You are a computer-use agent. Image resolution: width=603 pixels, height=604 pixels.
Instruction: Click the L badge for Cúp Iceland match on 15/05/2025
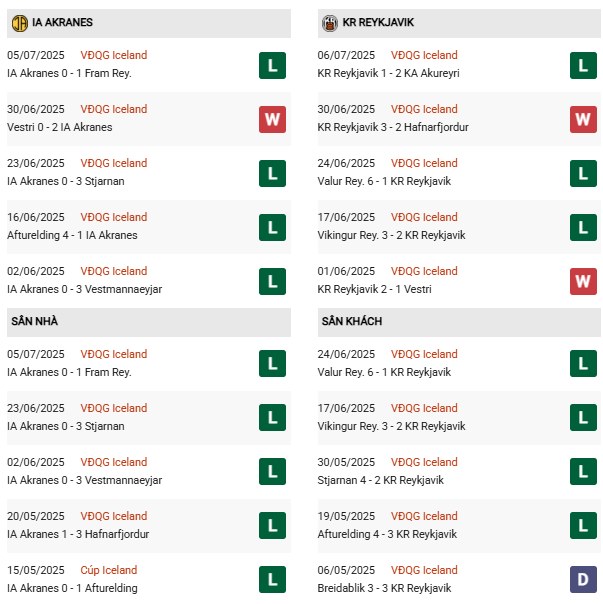pos(271,580)
